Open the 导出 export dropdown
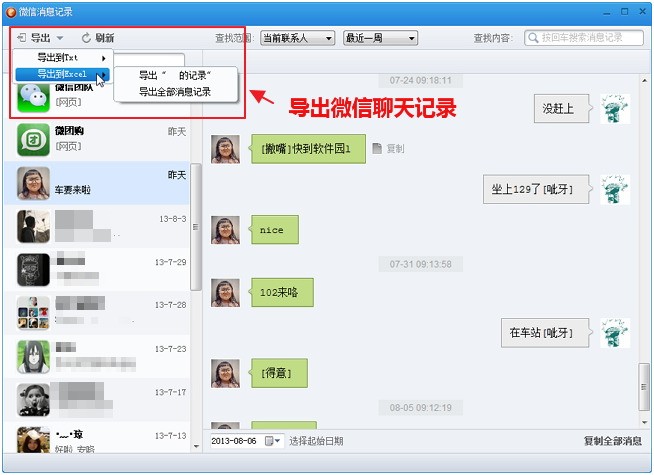This screenshot has height=475, width=654. (40, 38)
